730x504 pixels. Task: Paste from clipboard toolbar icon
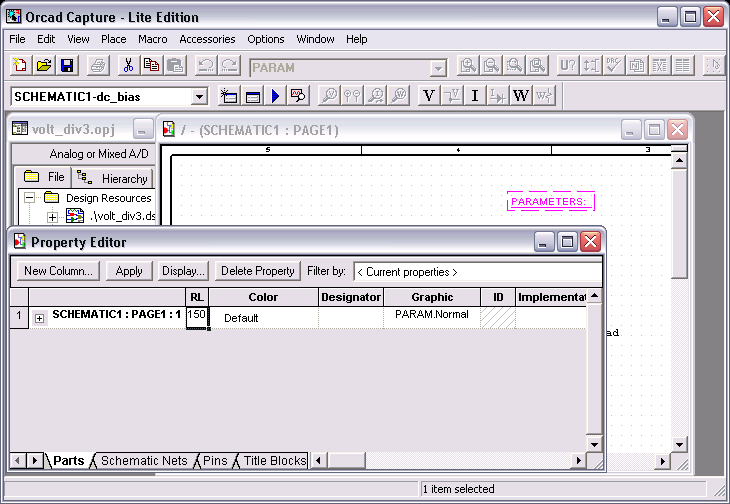pyautogui.click(x=175, y=66)
